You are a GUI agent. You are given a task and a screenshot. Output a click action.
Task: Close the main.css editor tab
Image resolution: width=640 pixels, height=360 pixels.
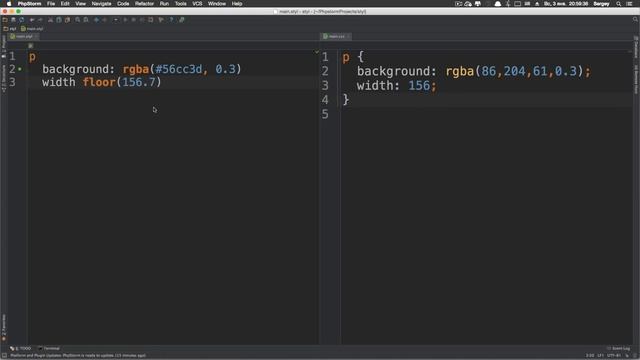pyautogui.click(x=348, y=36)
